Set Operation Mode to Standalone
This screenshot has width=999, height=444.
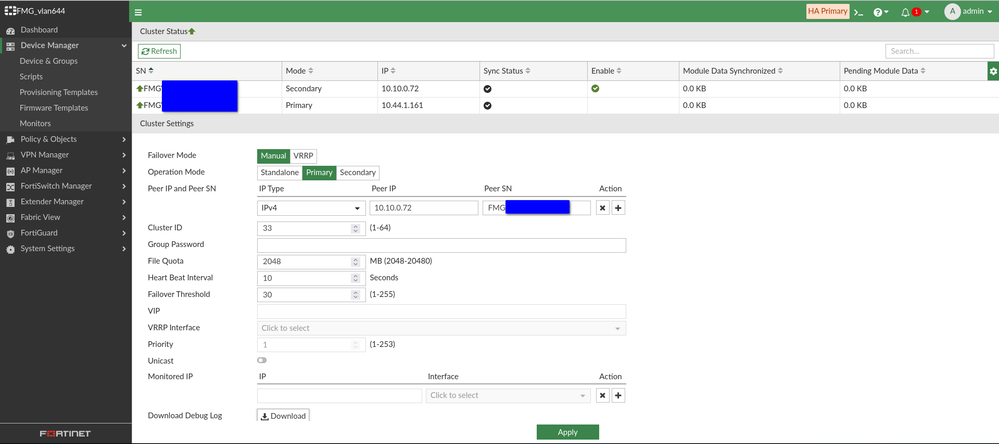point(280,172)
